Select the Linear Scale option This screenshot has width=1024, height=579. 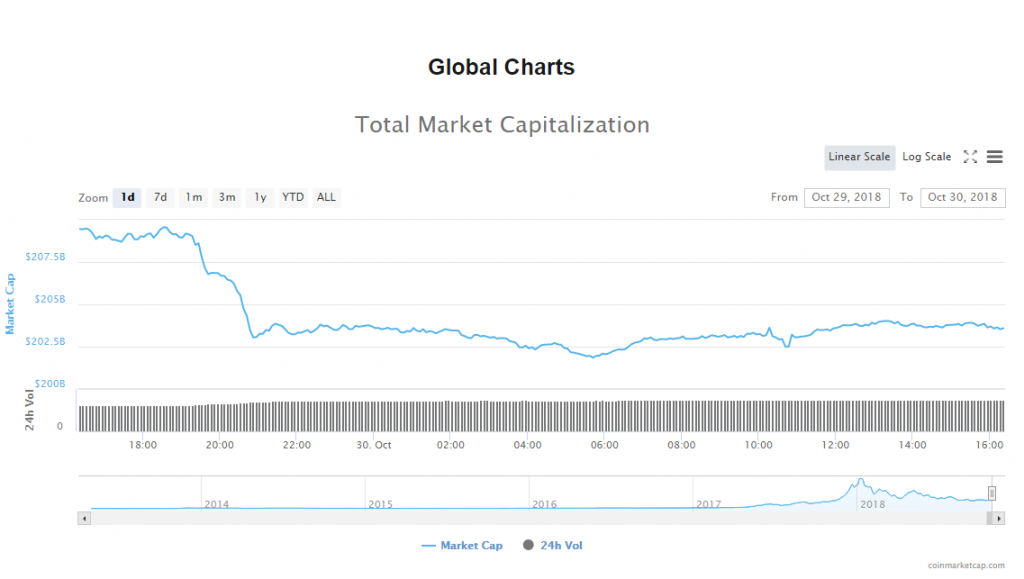point(859,157)
